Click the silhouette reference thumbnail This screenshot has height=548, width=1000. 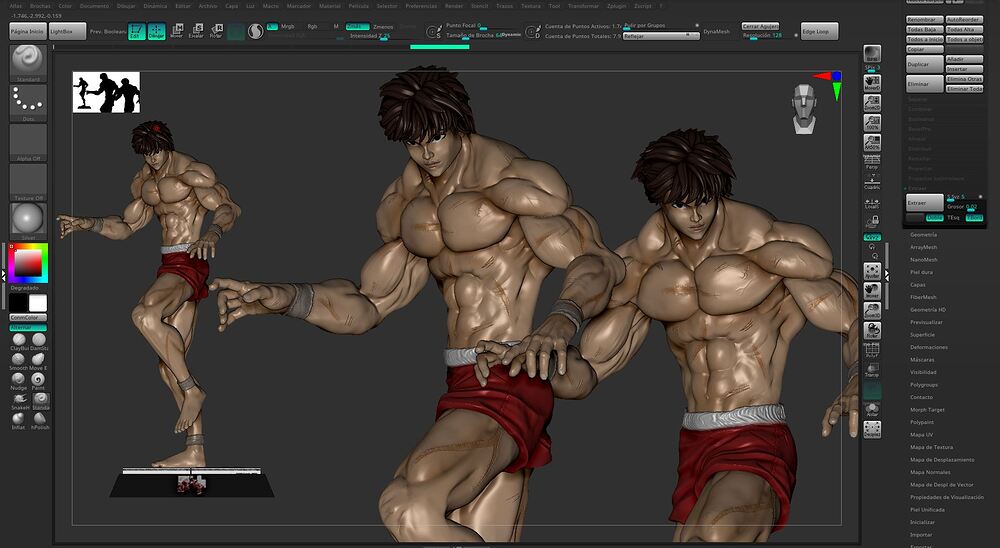(106, 93)
